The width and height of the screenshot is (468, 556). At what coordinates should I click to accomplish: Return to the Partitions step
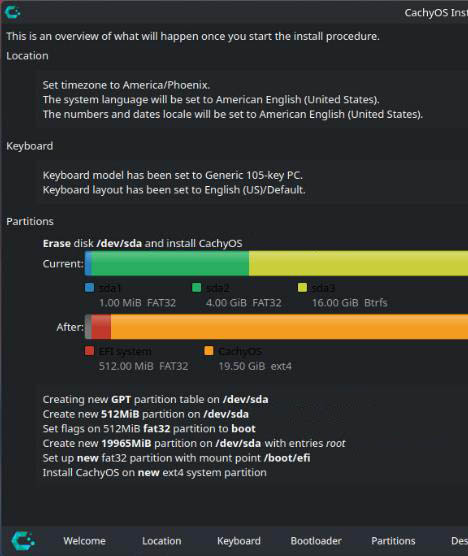click(393, 541)
